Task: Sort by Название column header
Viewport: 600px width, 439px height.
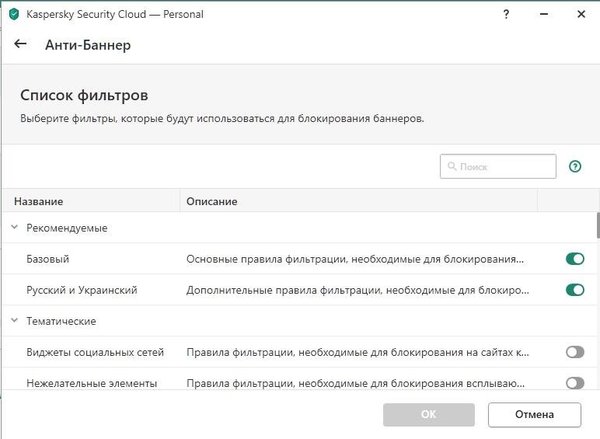Action: click(x=47, y=201)
